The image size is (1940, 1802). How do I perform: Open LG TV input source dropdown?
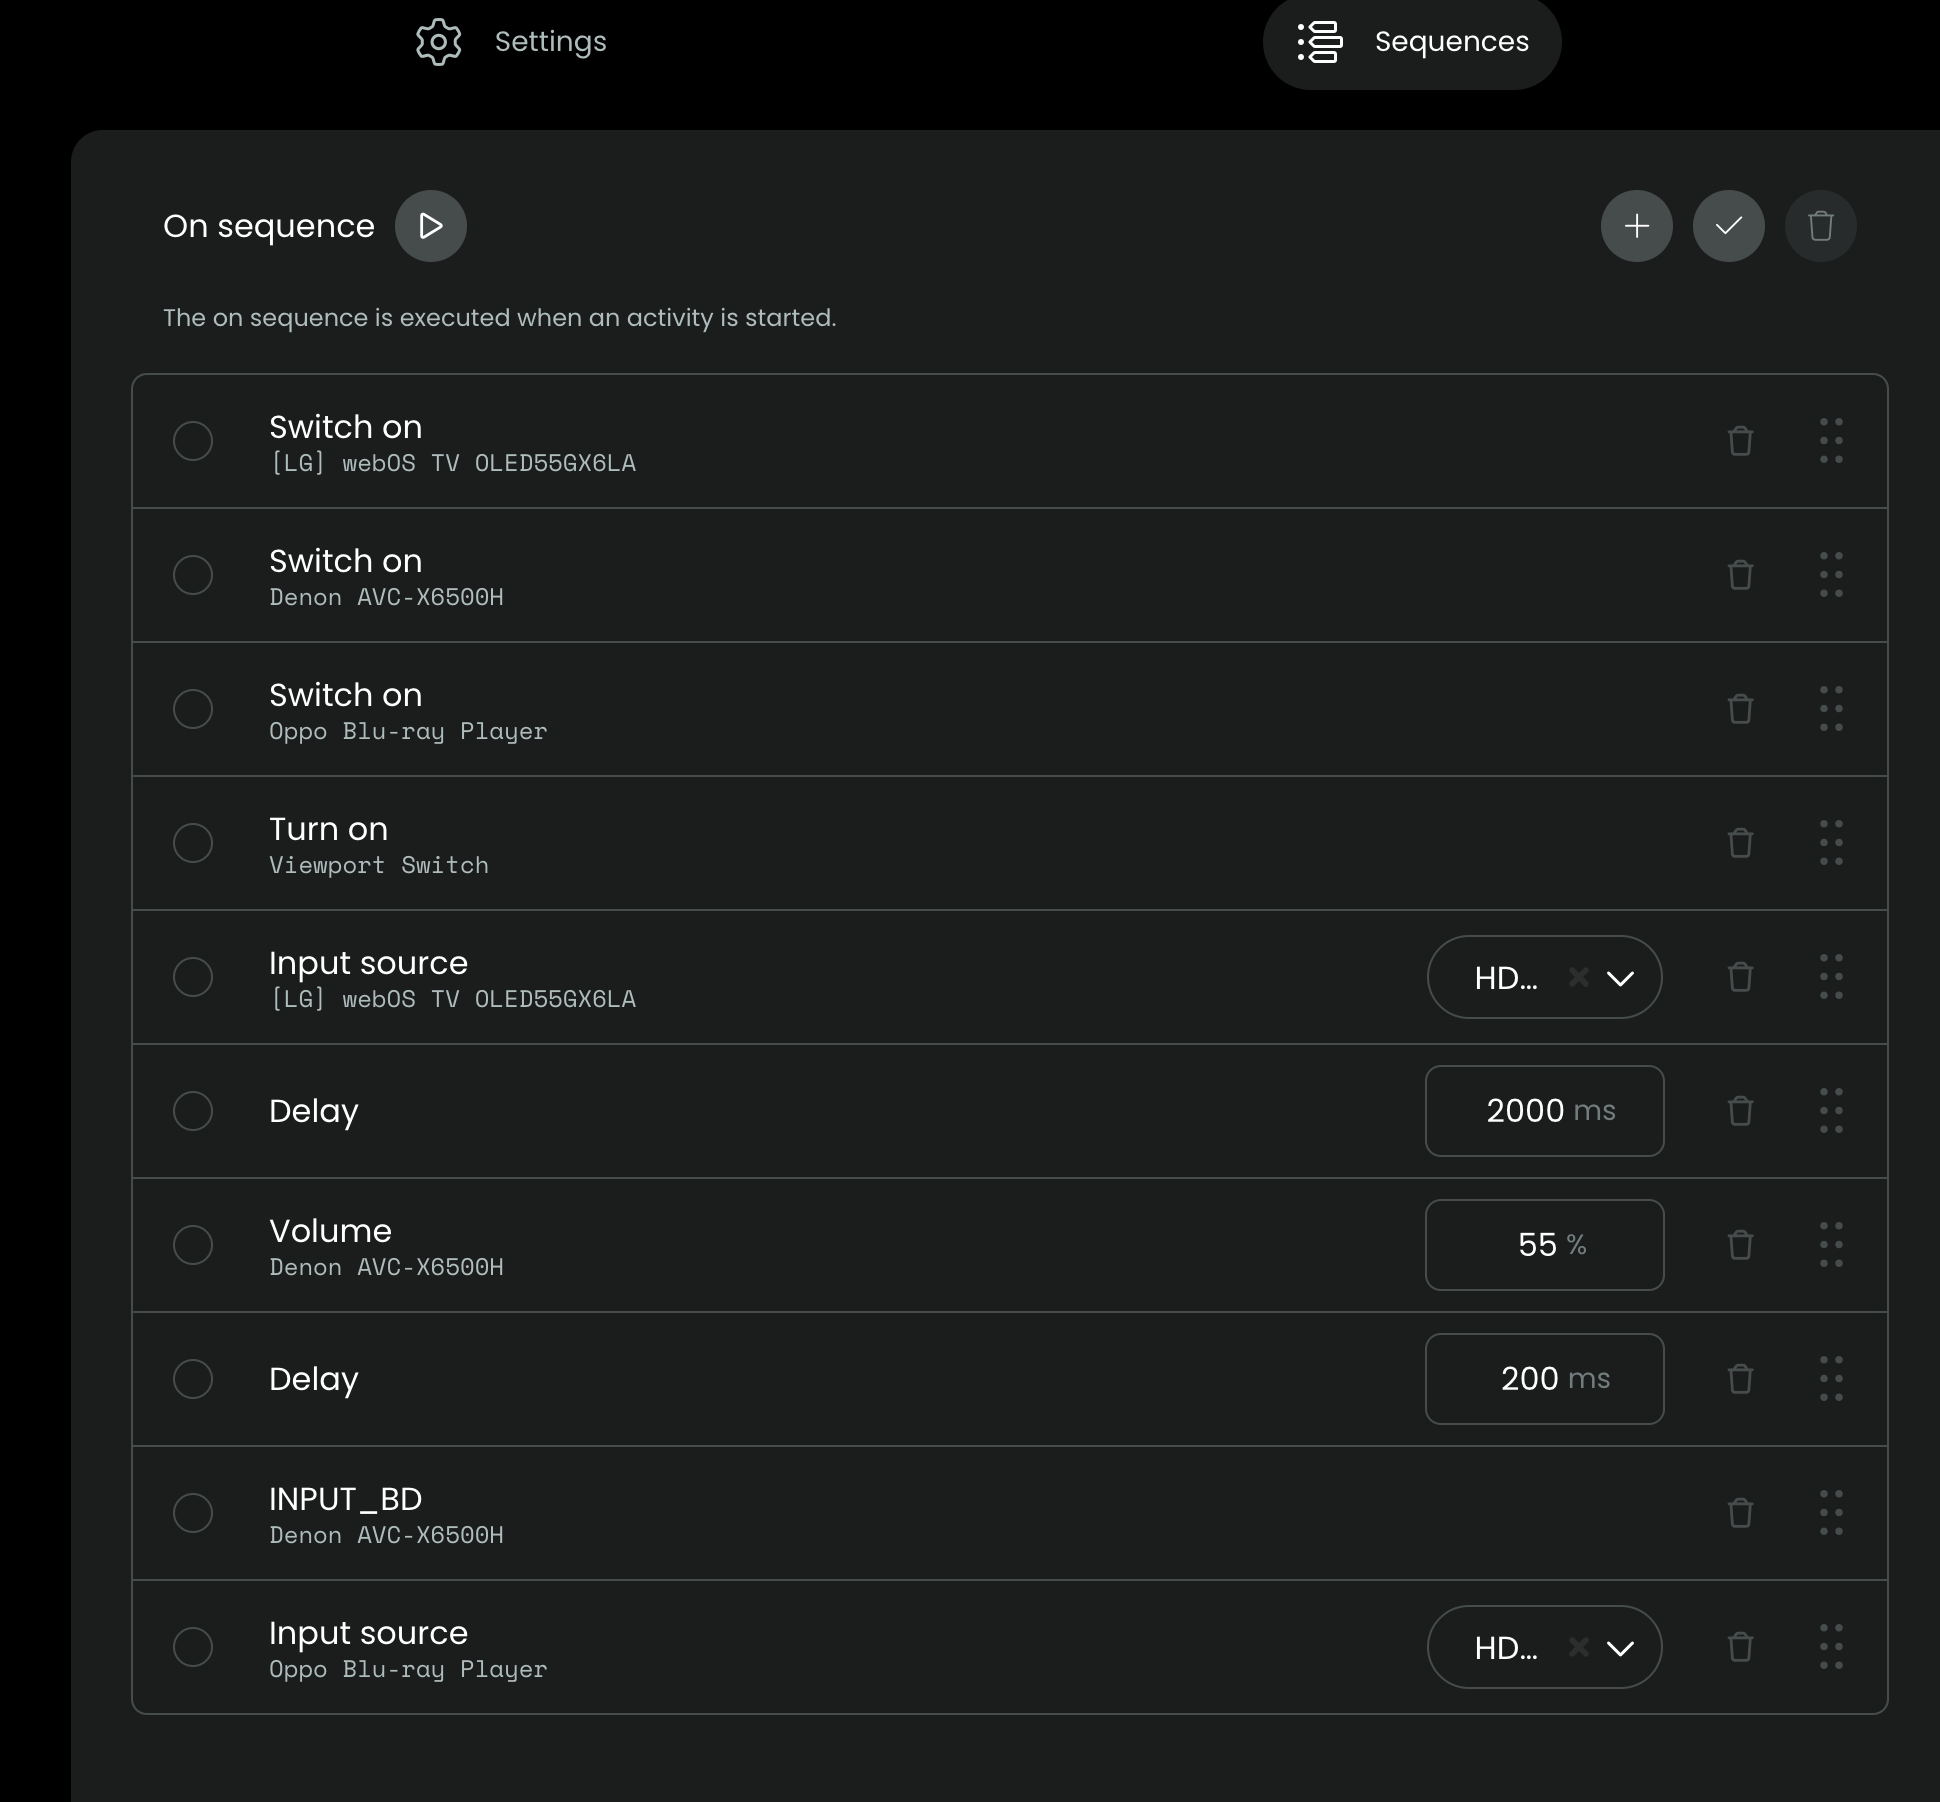(1620, 978)
